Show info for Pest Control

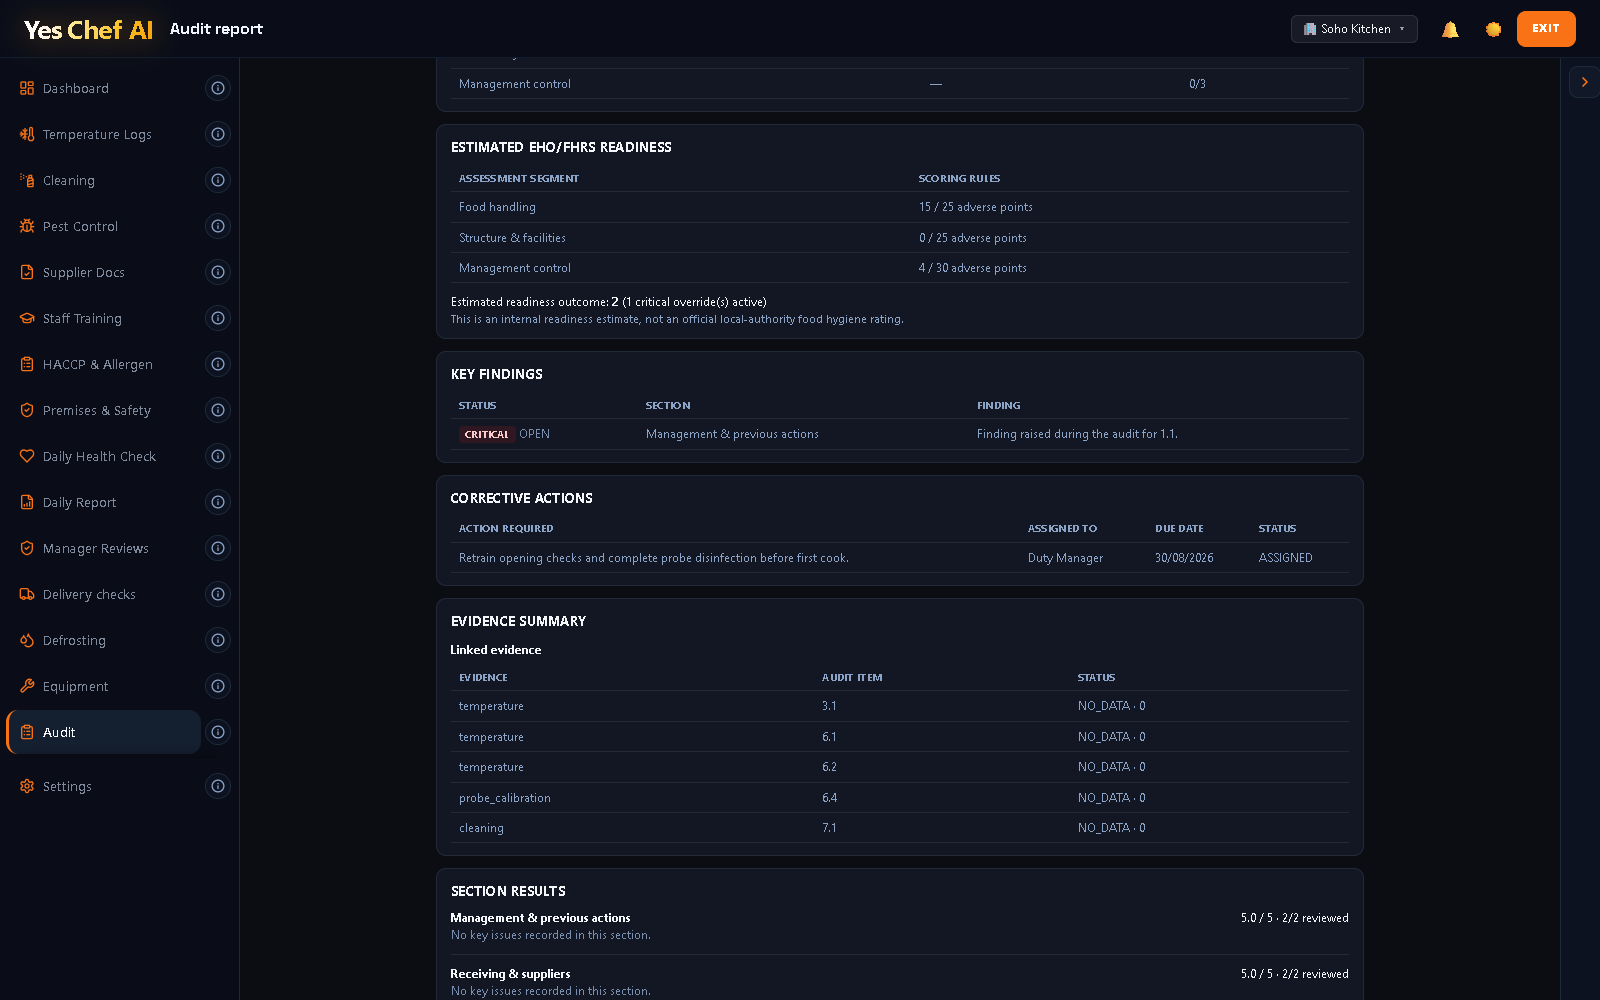218,226
